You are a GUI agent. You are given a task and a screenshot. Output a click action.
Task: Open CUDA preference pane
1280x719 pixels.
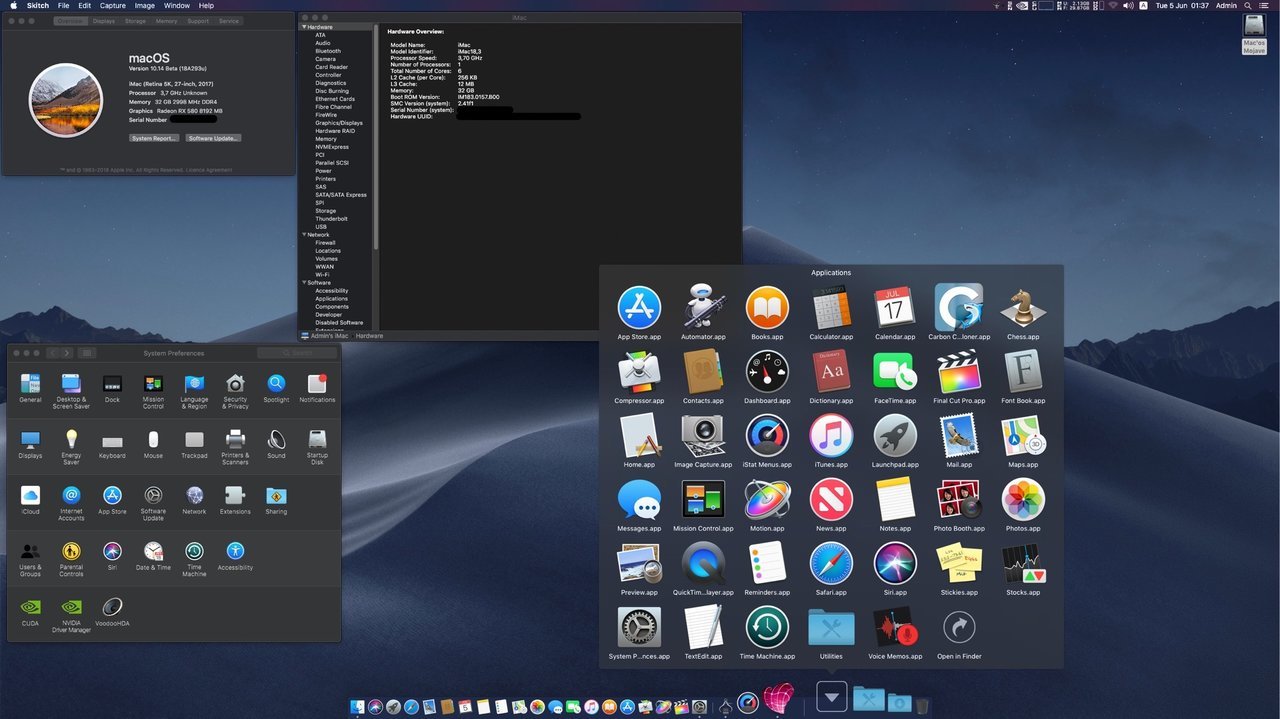click(30, 612)
